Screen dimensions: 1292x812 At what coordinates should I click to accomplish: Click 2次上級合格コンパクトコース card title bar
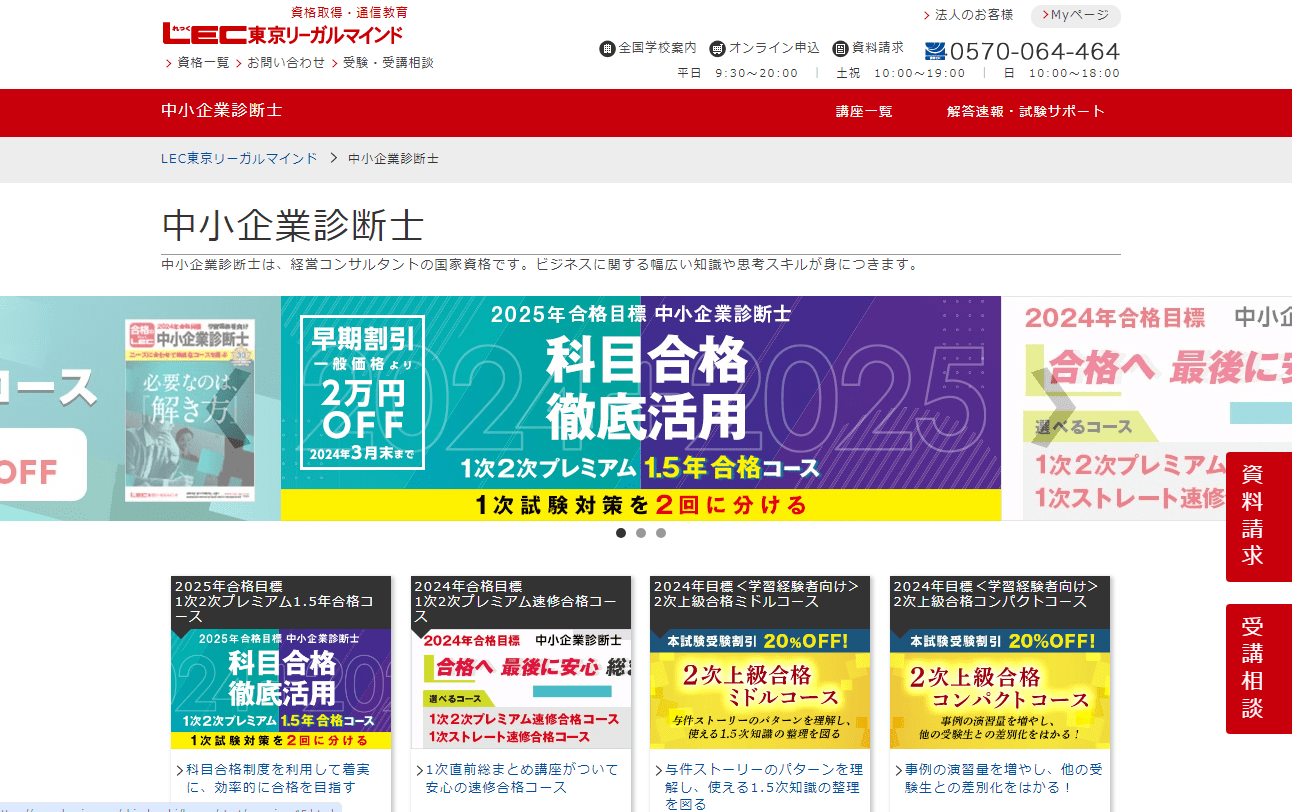pos(1000,602)
